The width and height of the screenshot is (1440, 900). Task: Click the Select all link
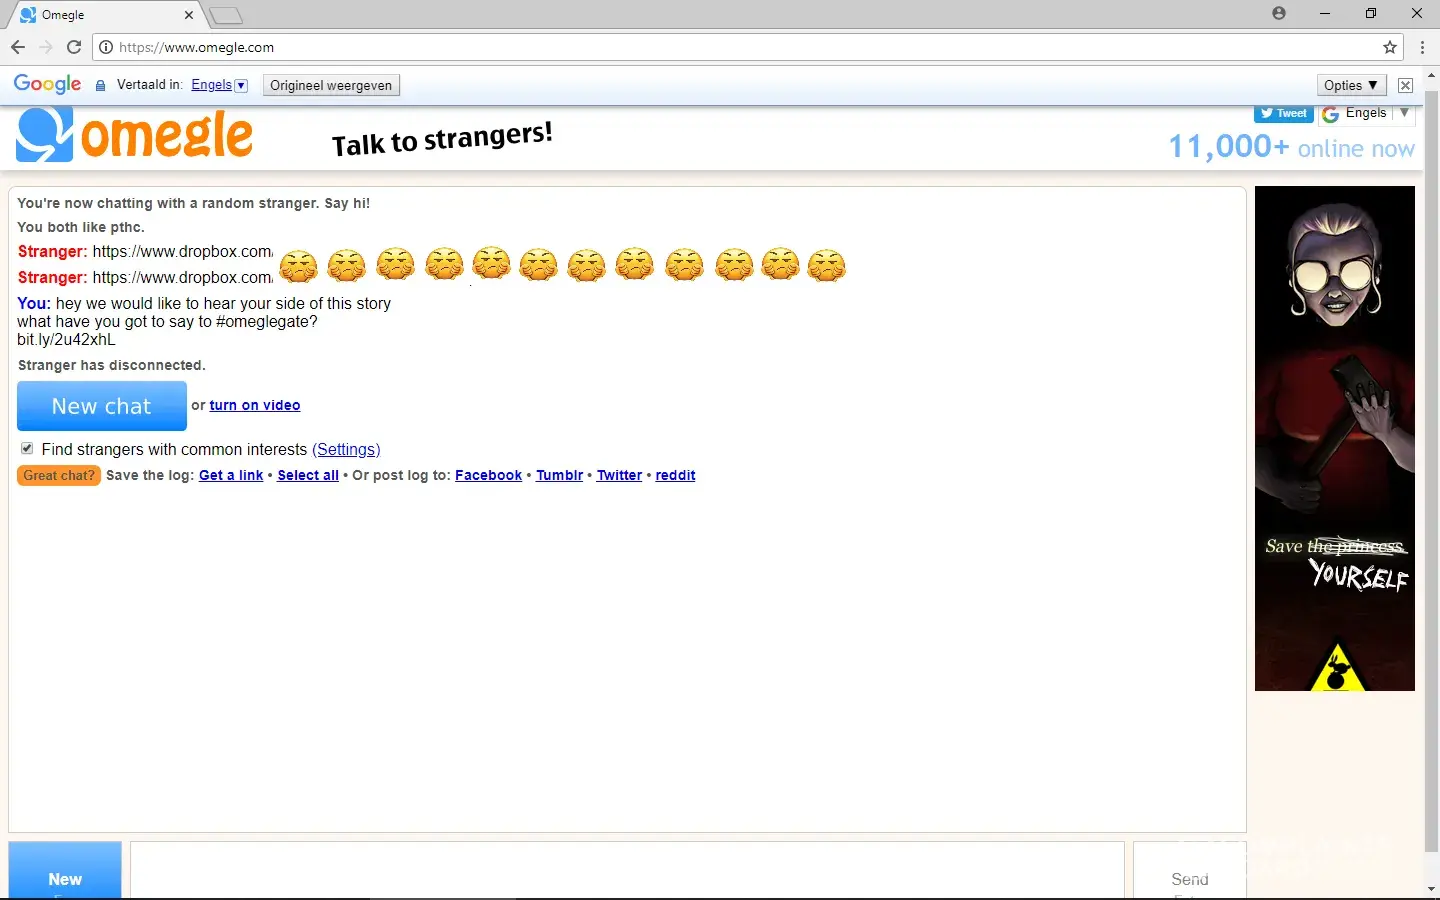point(308,476)
